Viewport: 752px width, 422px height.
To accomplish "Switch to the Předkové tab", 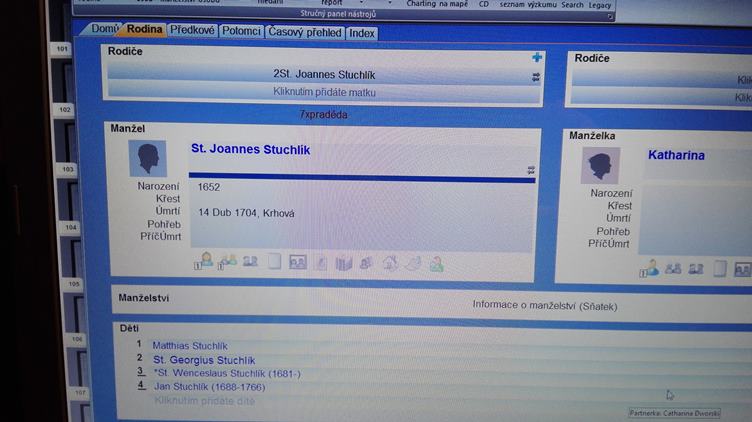I will tap(191, 31).
